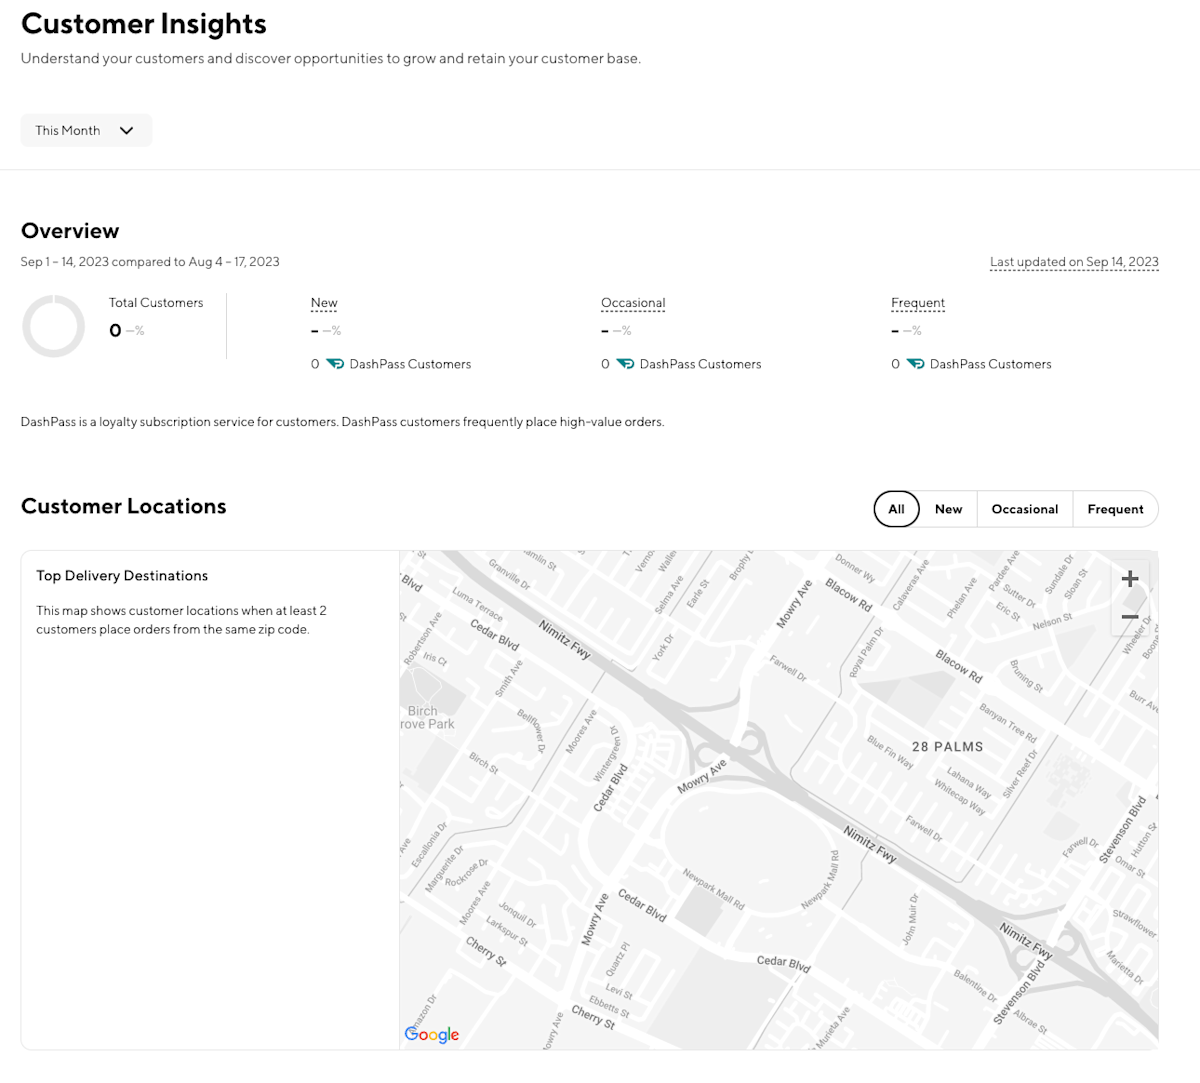
Task: Open the Last updated on Sep 14 link
Action: [x=1074, y=261]
